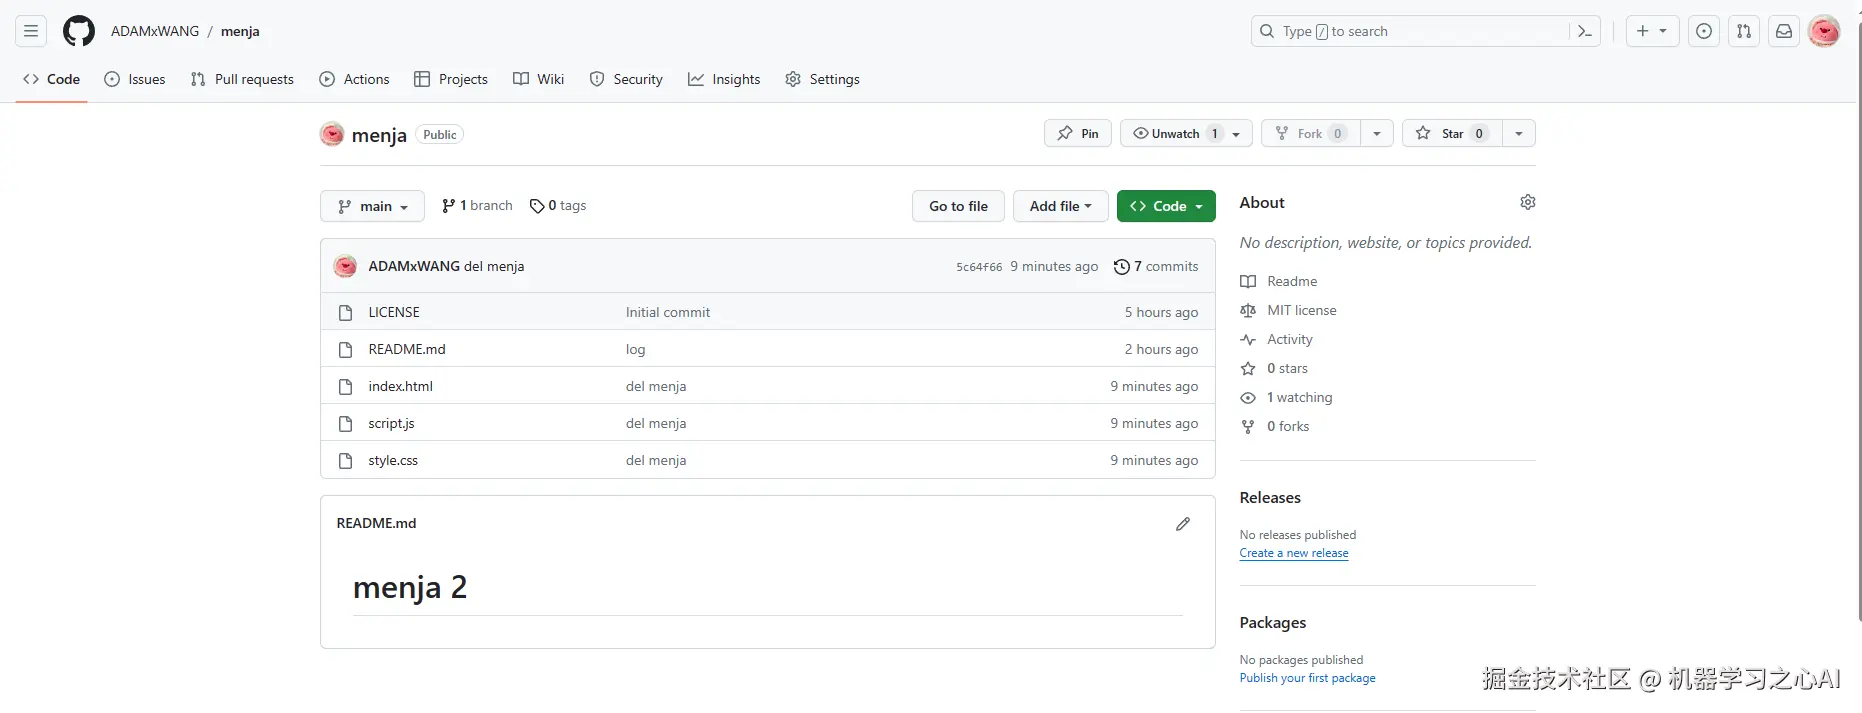Switch to the Insights tab

(724, 79)
